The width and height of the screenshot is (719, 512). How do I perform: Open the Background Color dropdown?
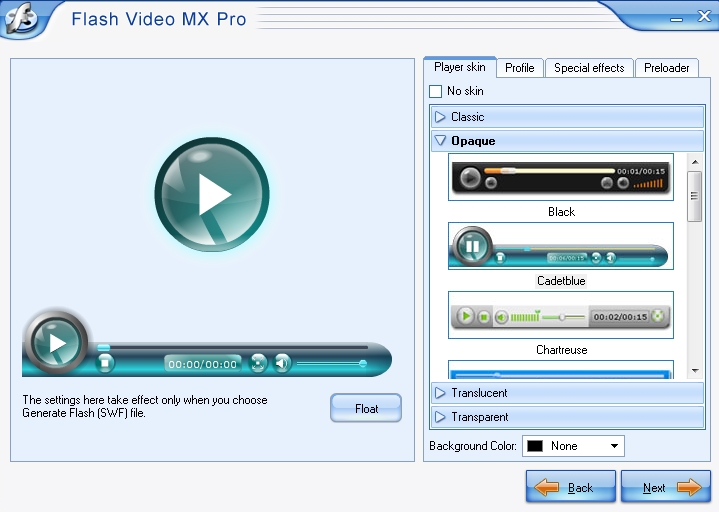614,446
